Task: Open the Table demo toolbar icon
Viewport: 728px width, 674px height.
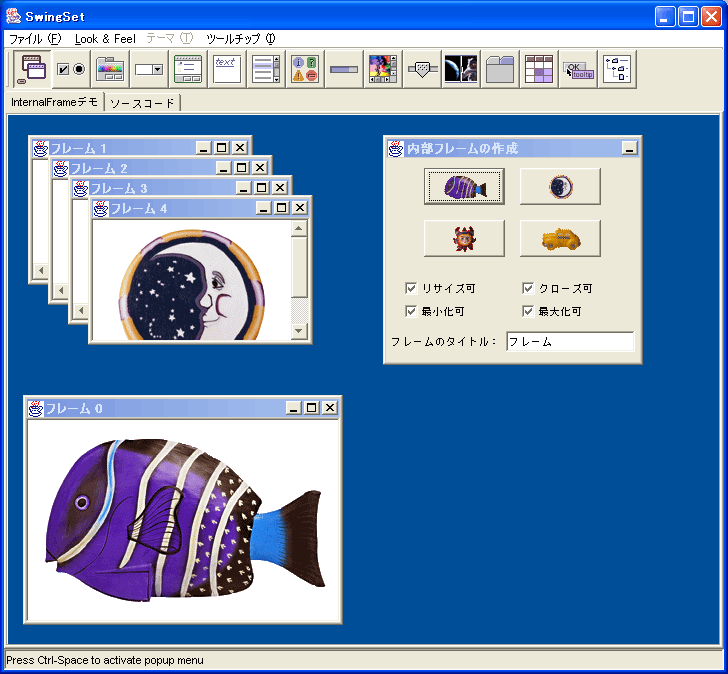Action: coord(539,69)
